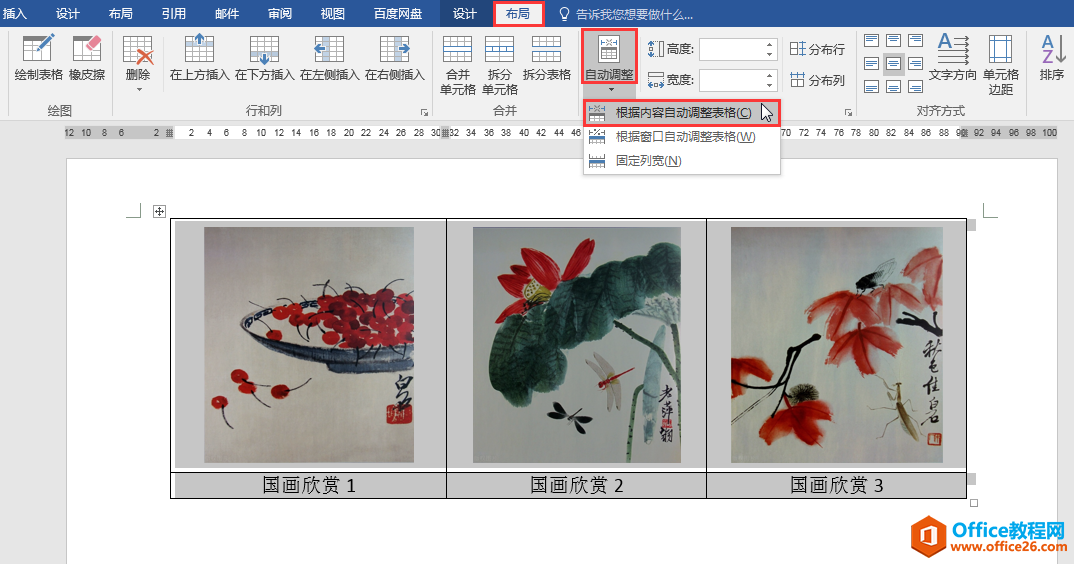Image resolution: width=1074 pixels, height=564 pixels.
Task: Open the AutoFit (自动调整) dropdown
Action: pos(609,62)
